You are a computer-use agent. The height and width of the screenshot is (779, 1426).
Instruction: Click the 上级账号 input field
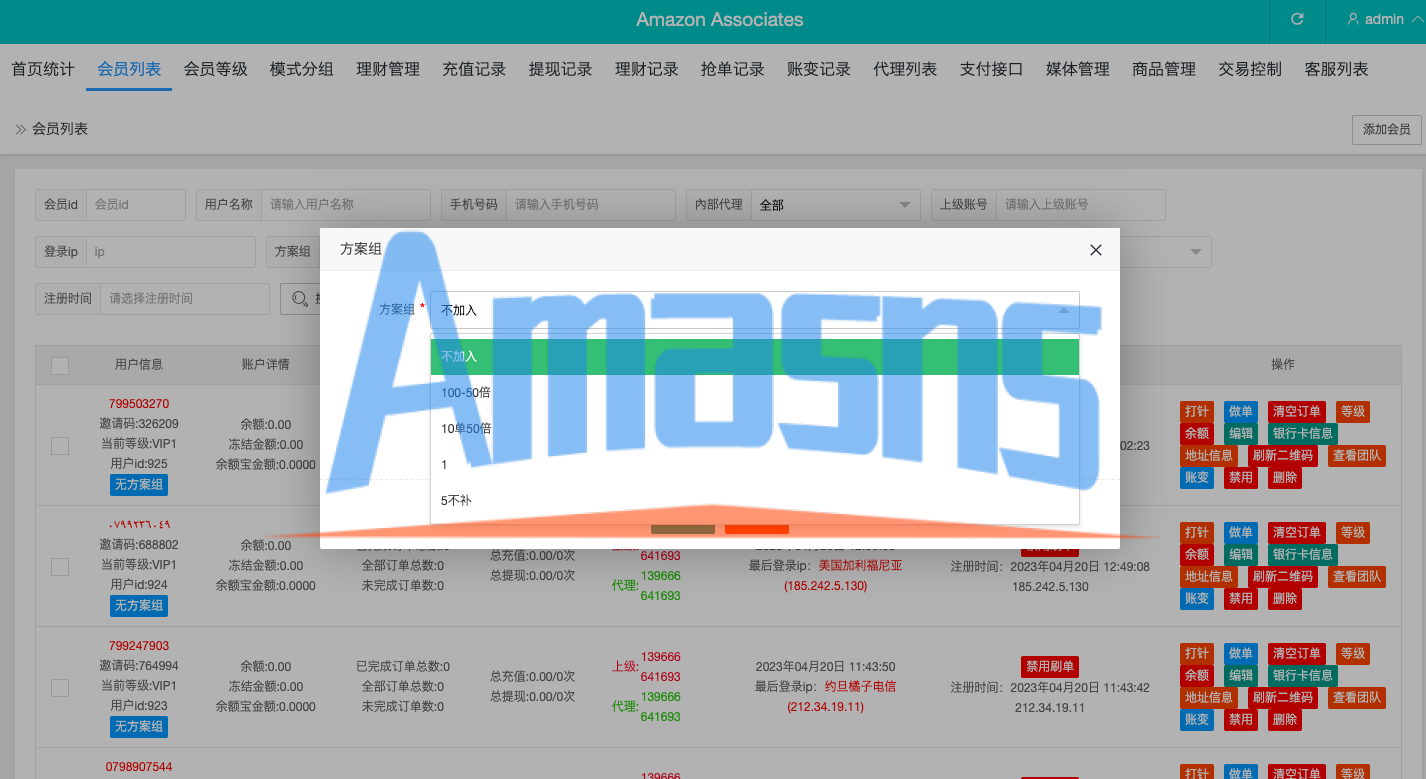point(1081,204)
